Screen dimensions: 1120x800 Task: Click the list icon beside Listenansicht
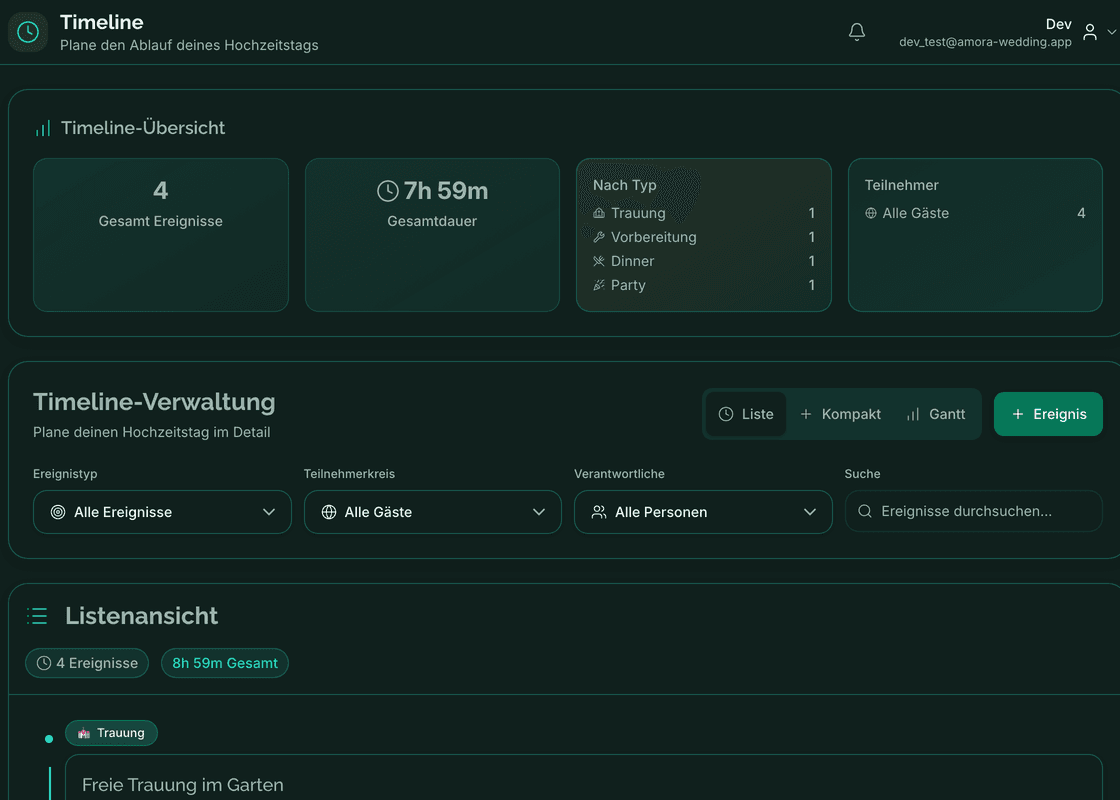pyautogui.click(x=37, y=616)
